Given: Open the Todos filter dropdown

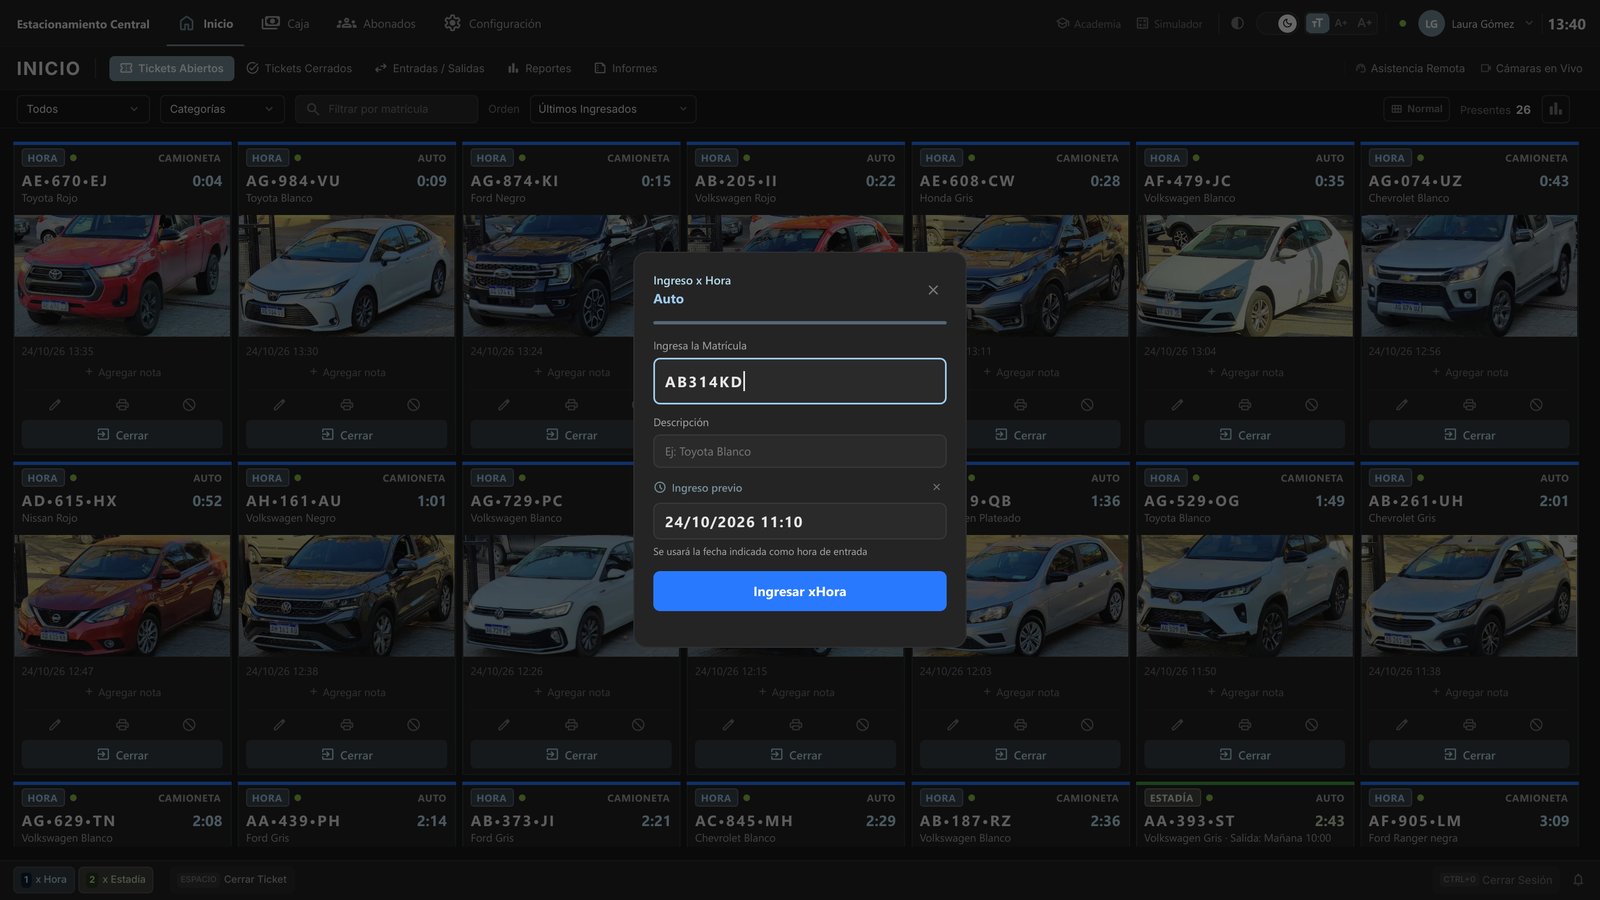Looking at the screenshot, I should click(x=83, y=109).
